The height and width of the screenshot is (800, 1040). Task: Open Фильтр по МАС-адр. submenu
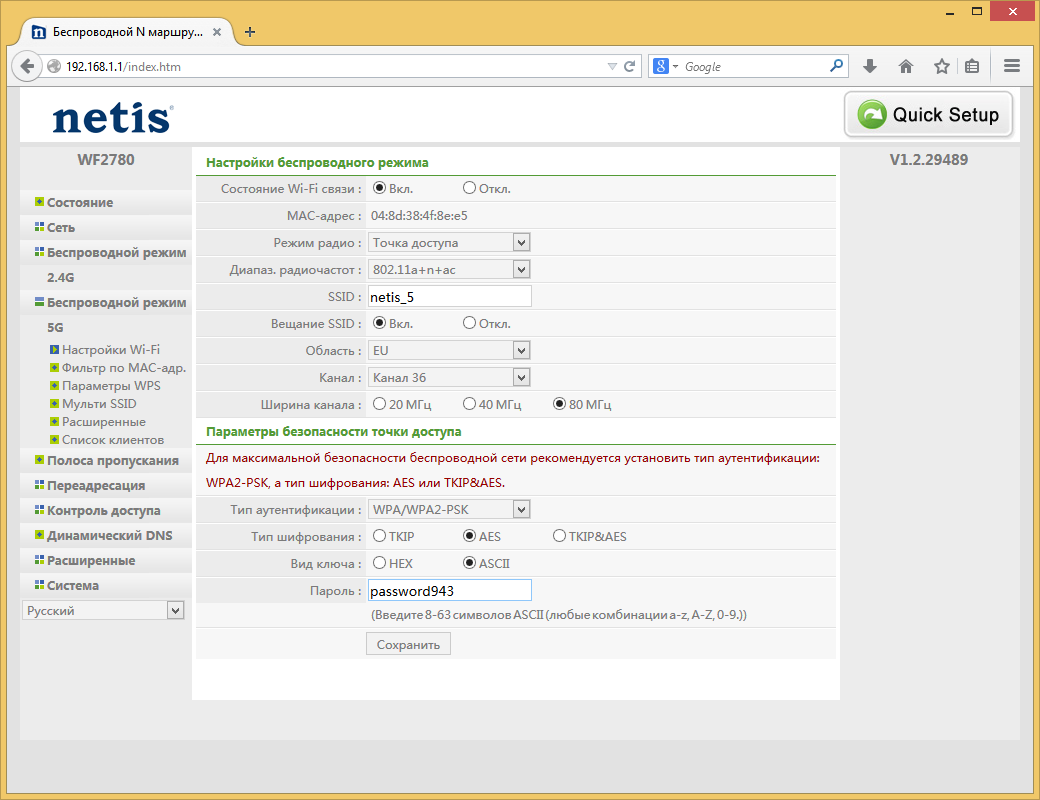click(123, 367)
